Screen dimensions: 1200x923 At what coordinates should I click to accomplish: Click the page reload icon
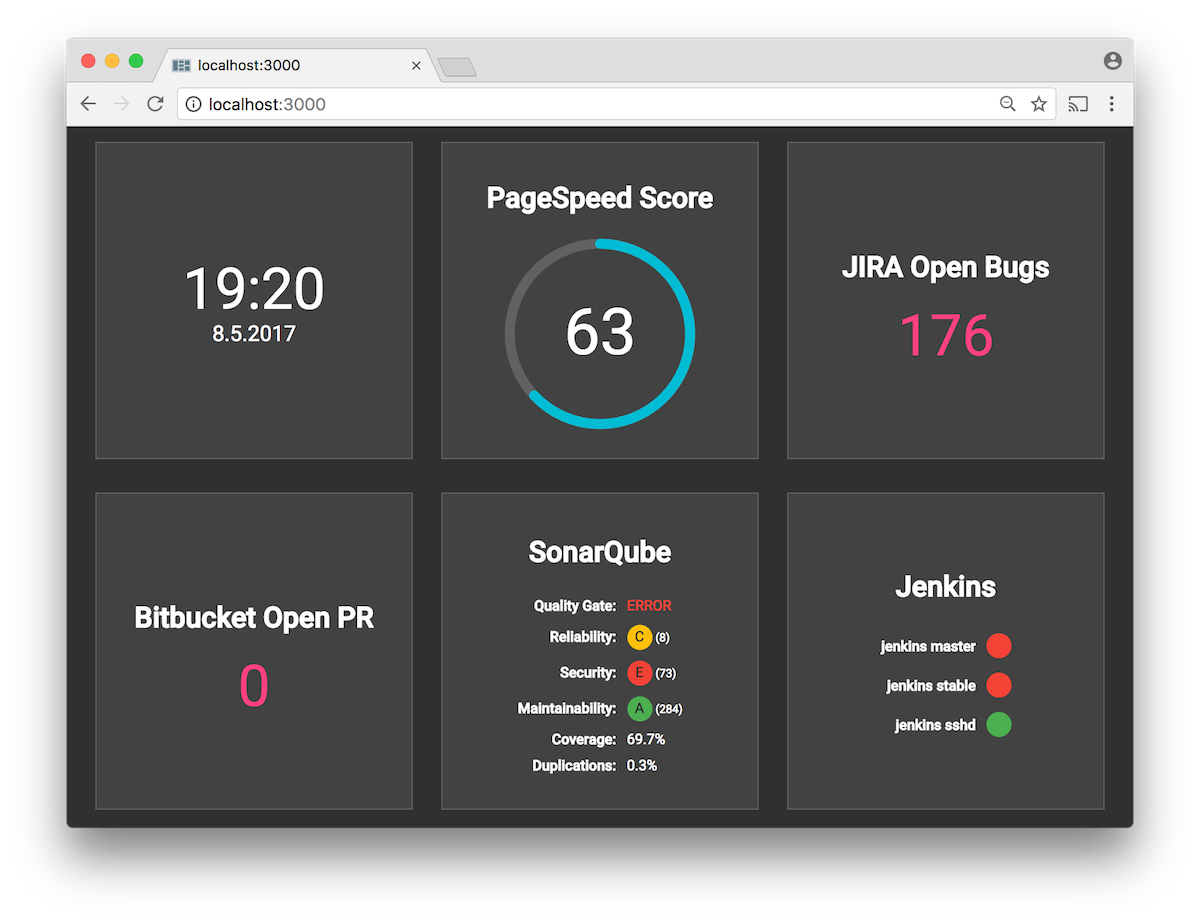[x=155, y=103]
